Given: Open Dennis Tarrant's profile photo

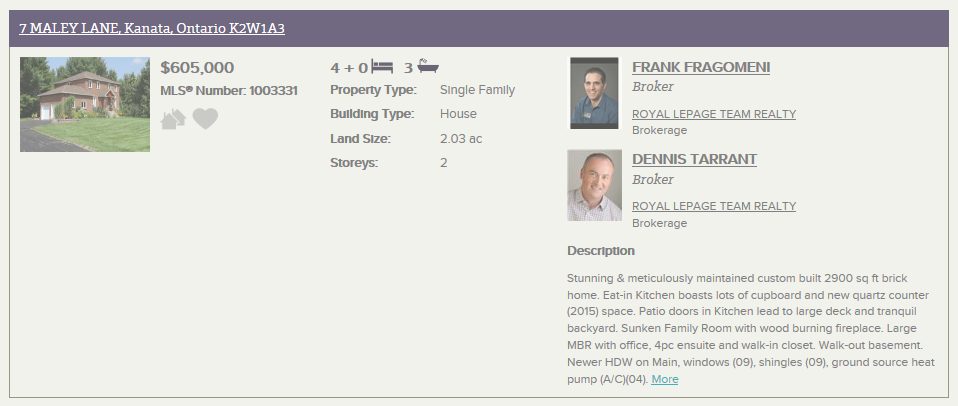Looking at the screenshot, I should click(594, 186).
